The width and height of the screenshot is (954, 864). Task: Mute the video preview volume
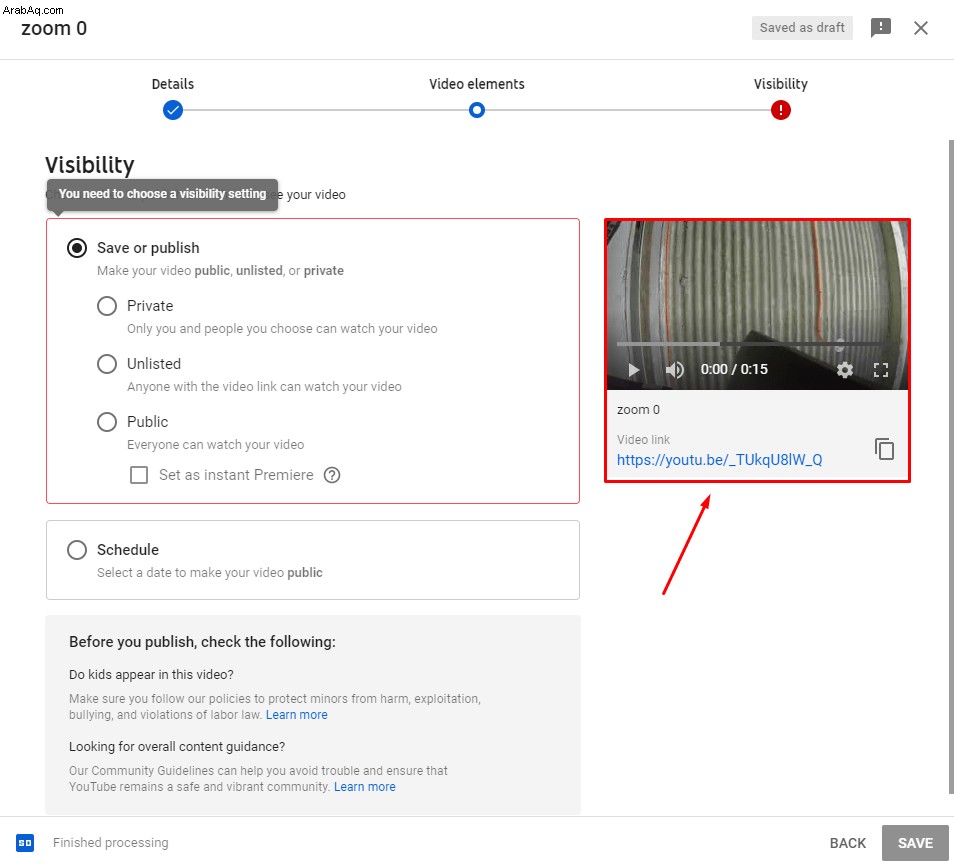[x=674, y=369]
